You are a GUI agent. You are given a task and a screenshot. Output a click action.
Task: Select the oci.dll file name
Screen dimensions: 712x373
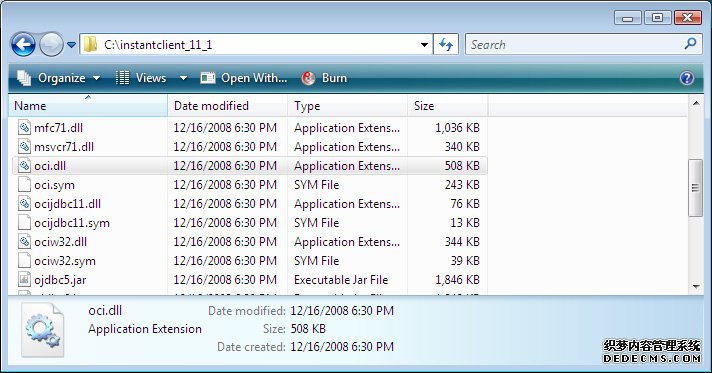(x=50, y=166)
